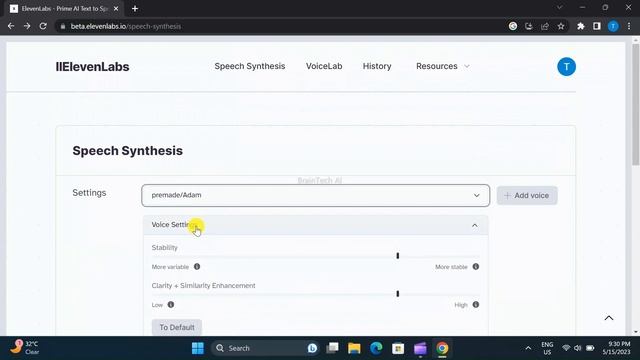The image size is (640, 360).
Task: Open the weather widget showing 32°C
Action: [25, 348]
